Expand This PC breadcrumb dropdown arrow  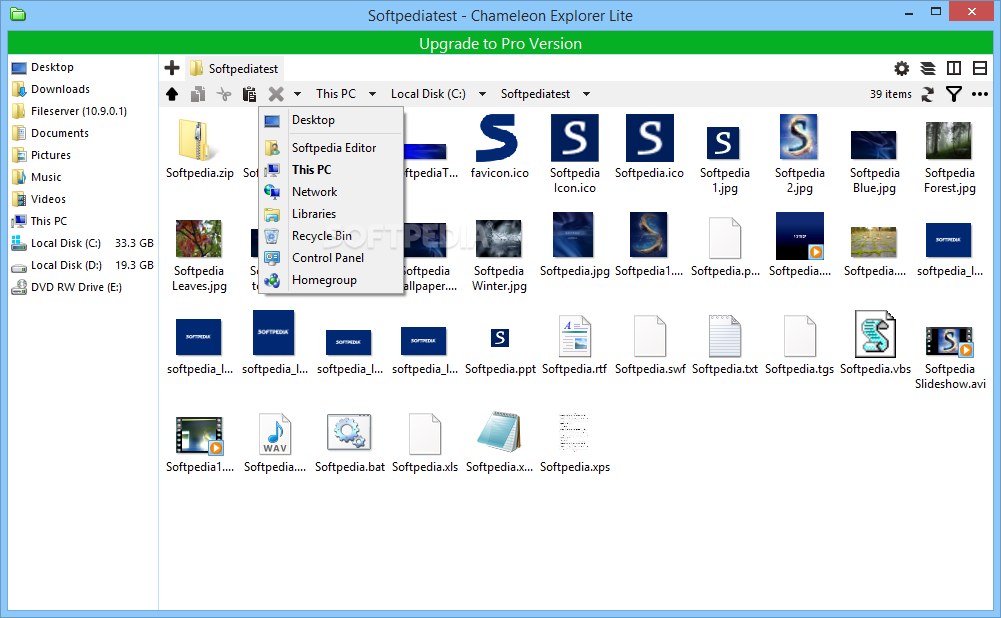click(372, 94)
